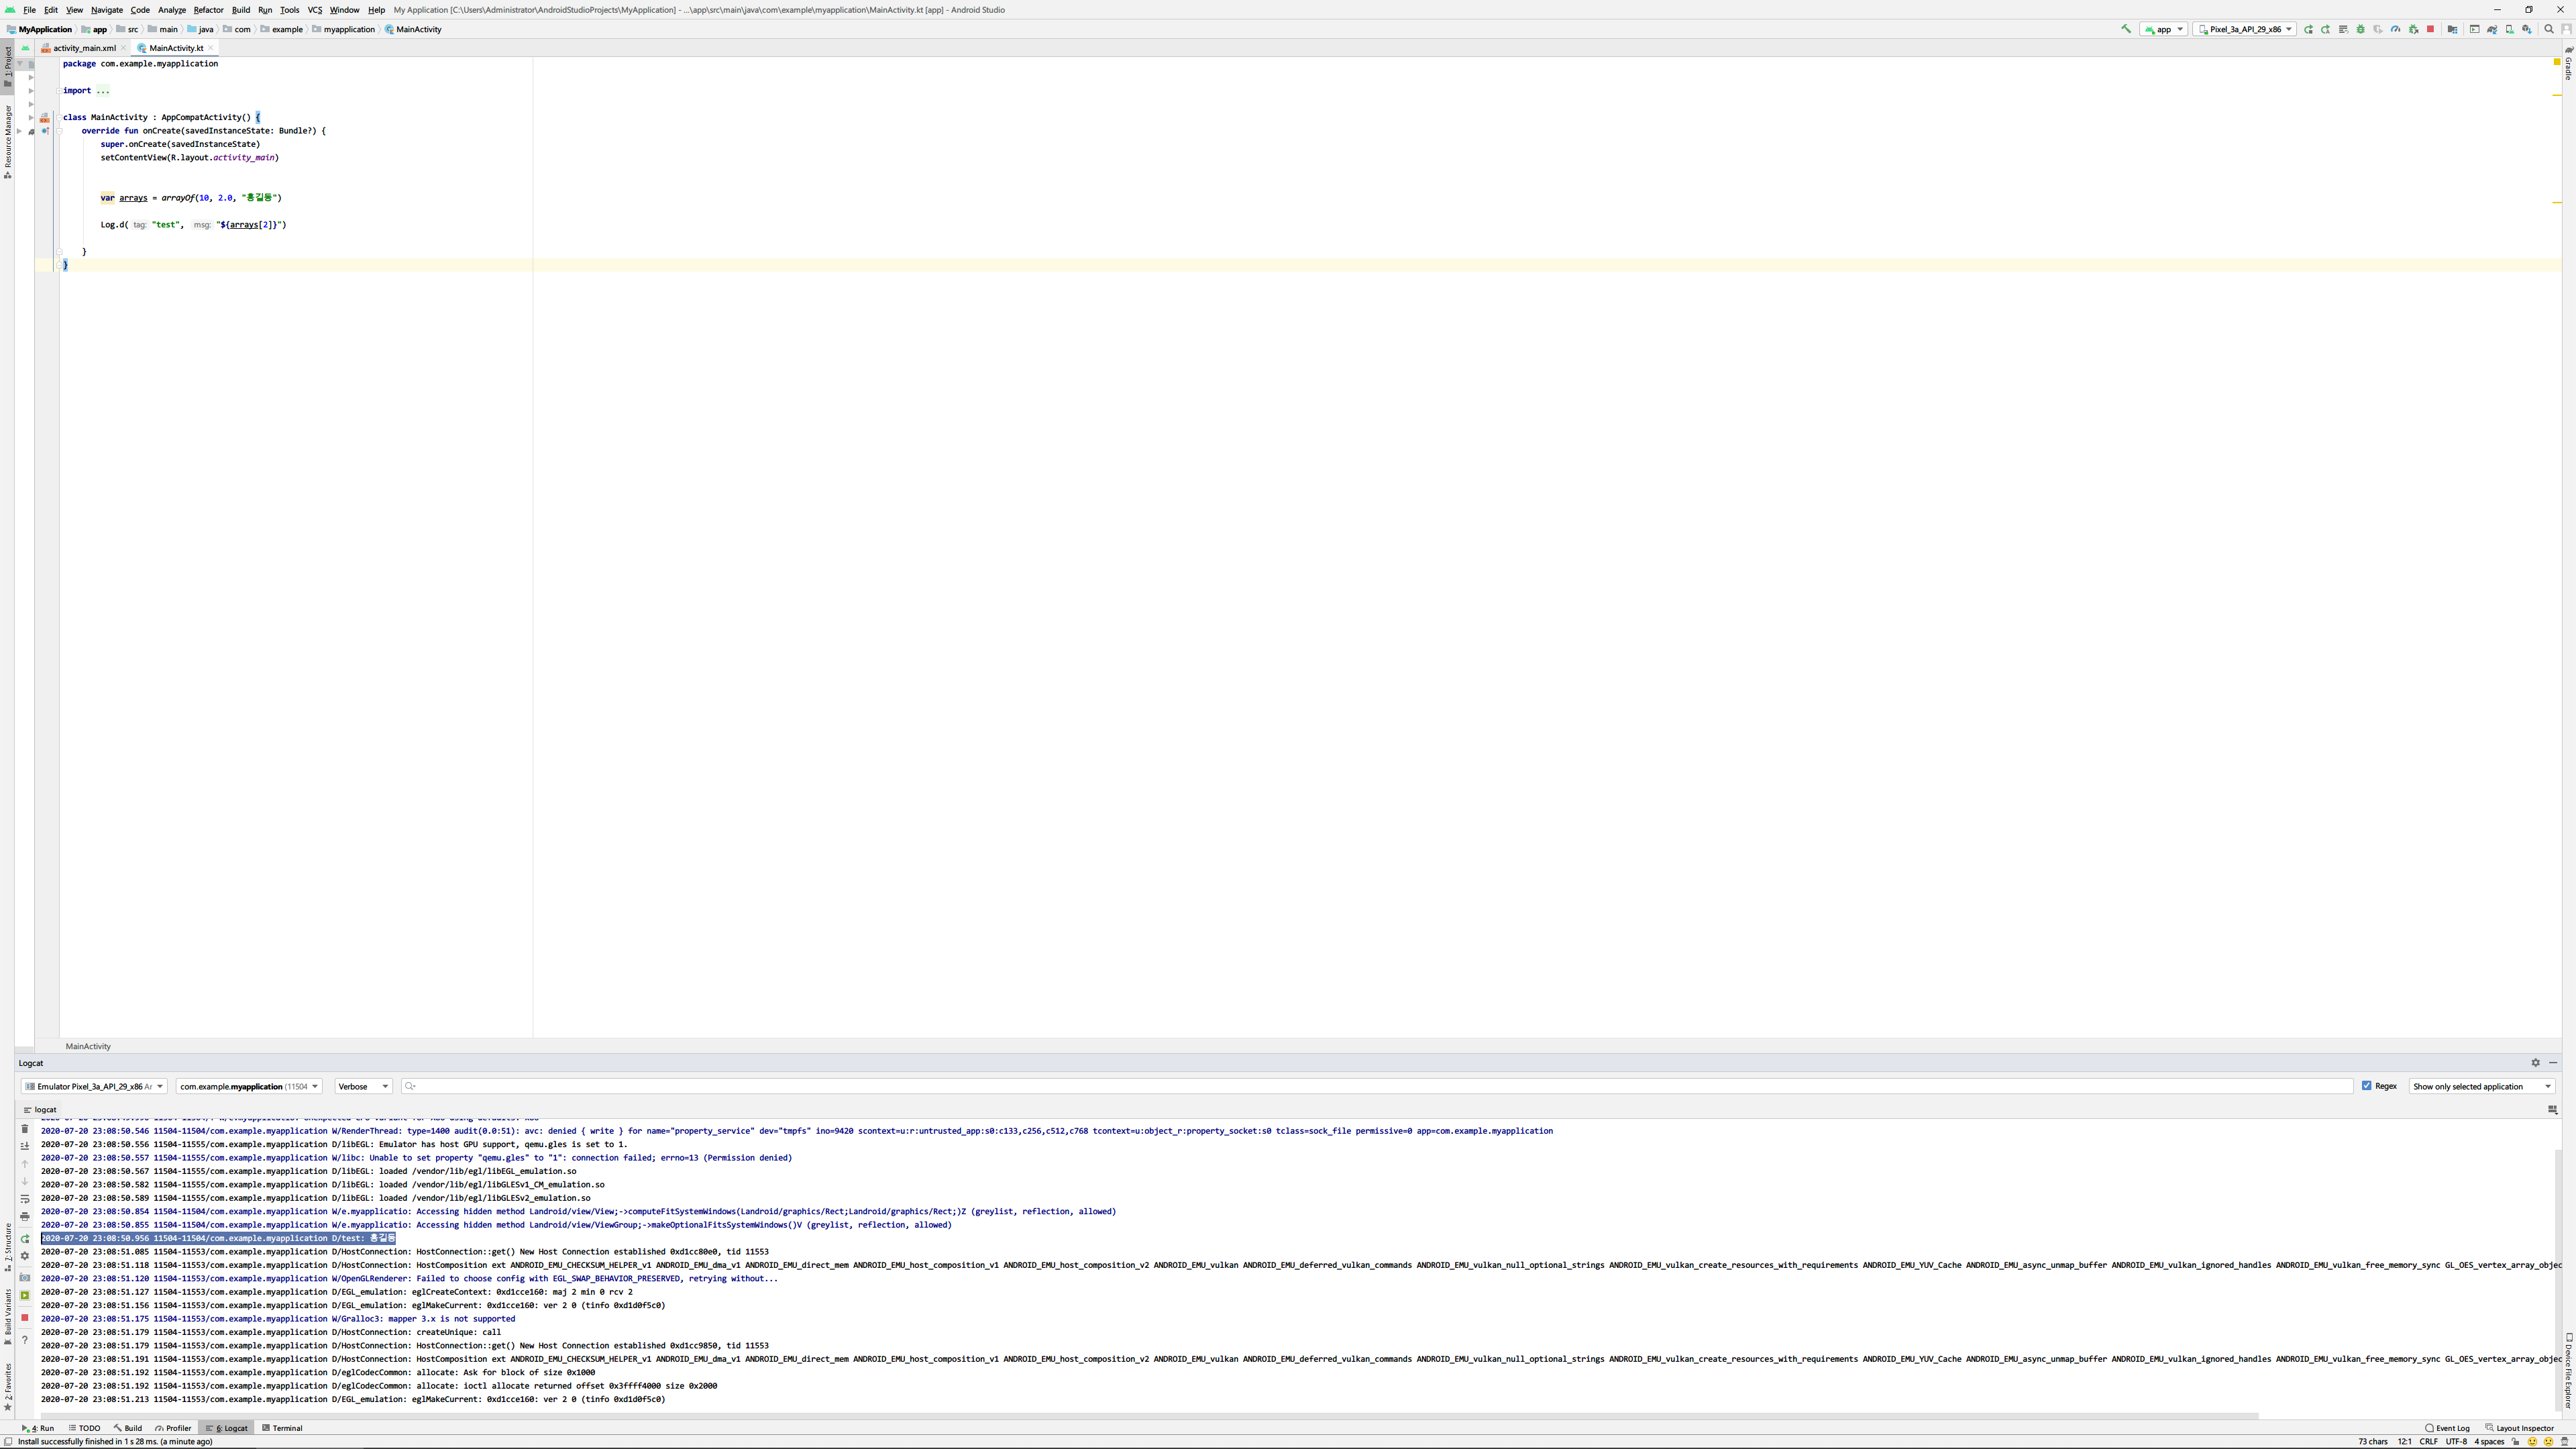Toggle the Regex checkbox in Logcat
This screenshot has width=2576, height=1449.
click(2367, 1086)
